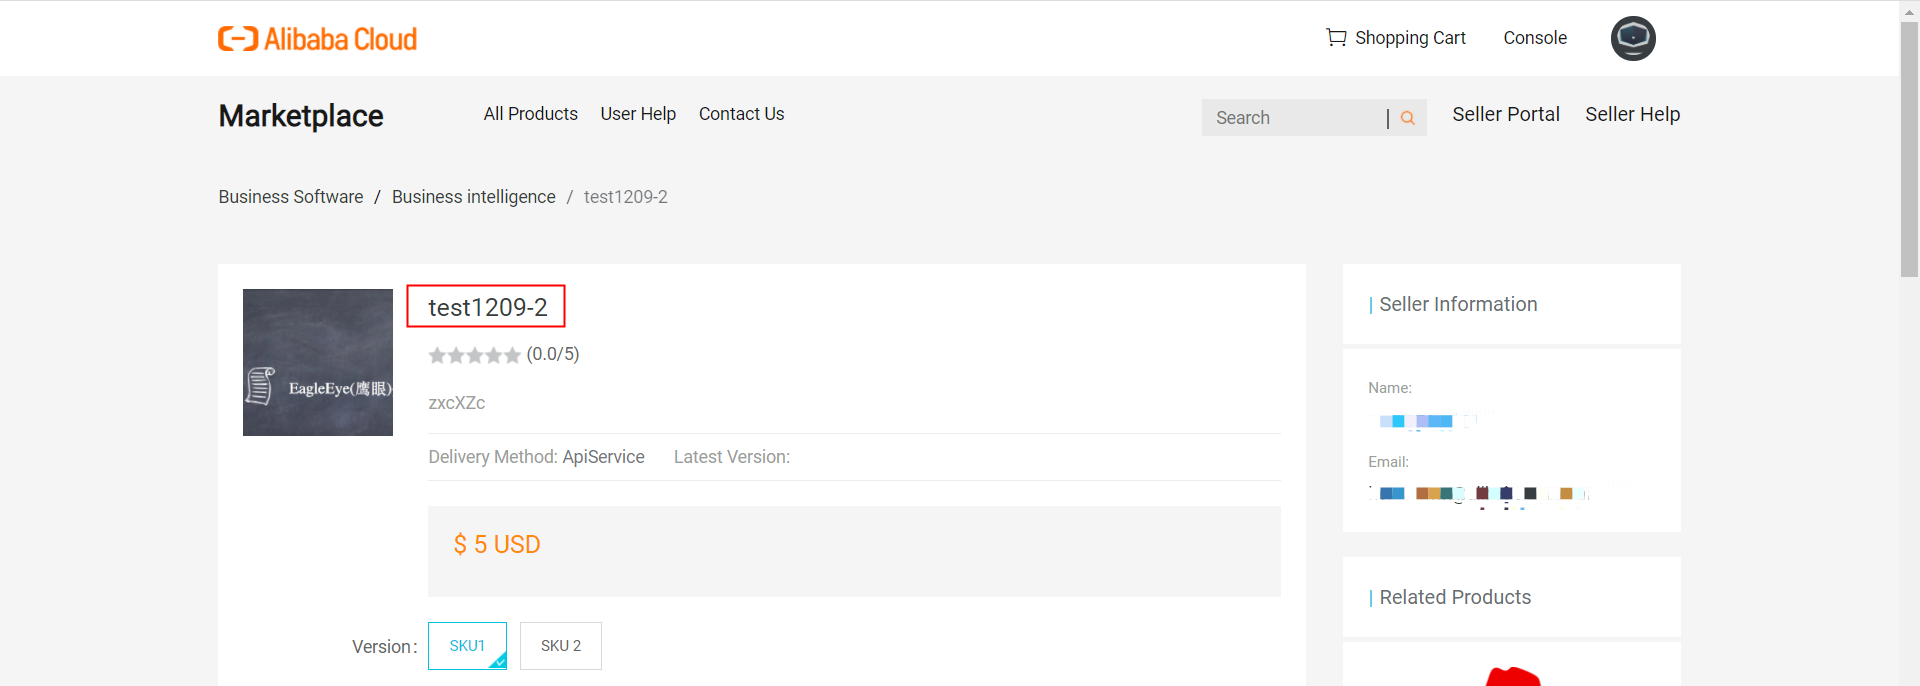Open User Help menu item
This screenshot has height=686, width=1920.
(x=638, y=114)
